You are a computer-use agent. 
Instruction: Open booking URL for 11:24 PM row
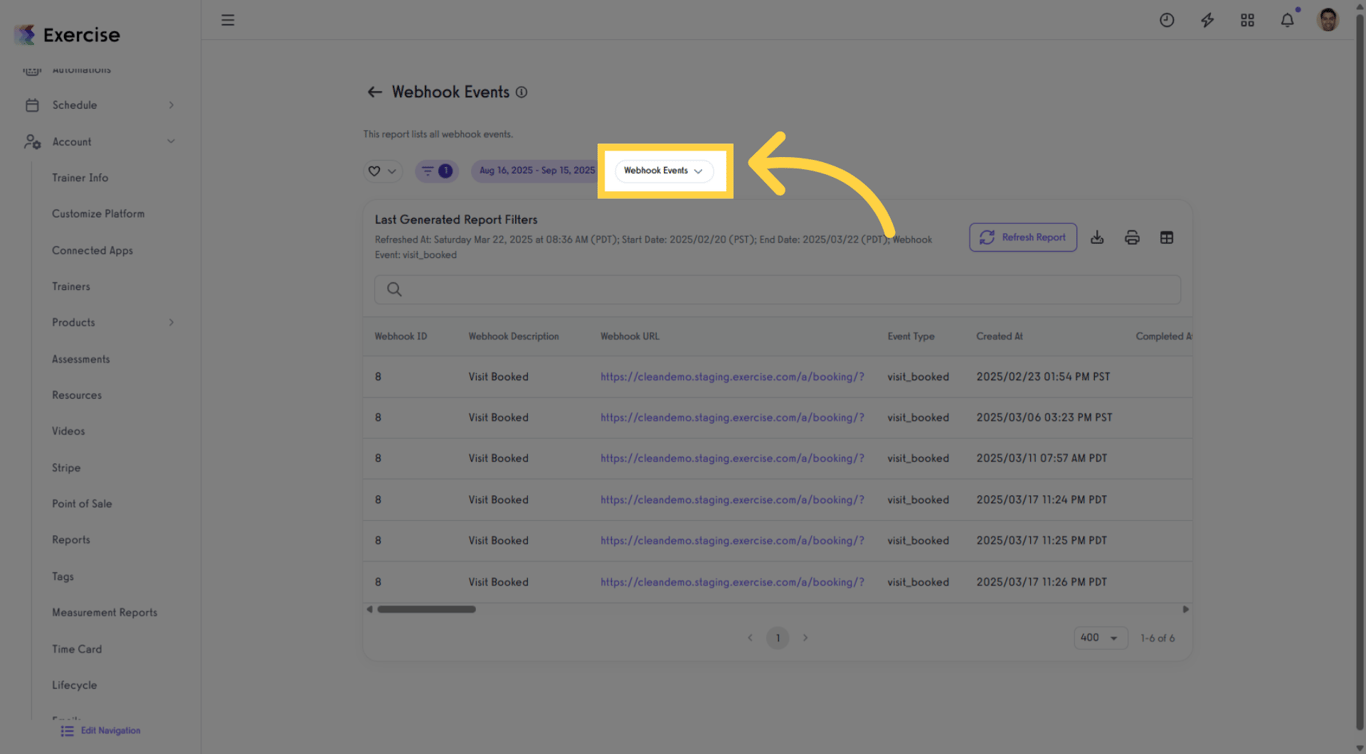pyautogui.click(x=732, y=500)
